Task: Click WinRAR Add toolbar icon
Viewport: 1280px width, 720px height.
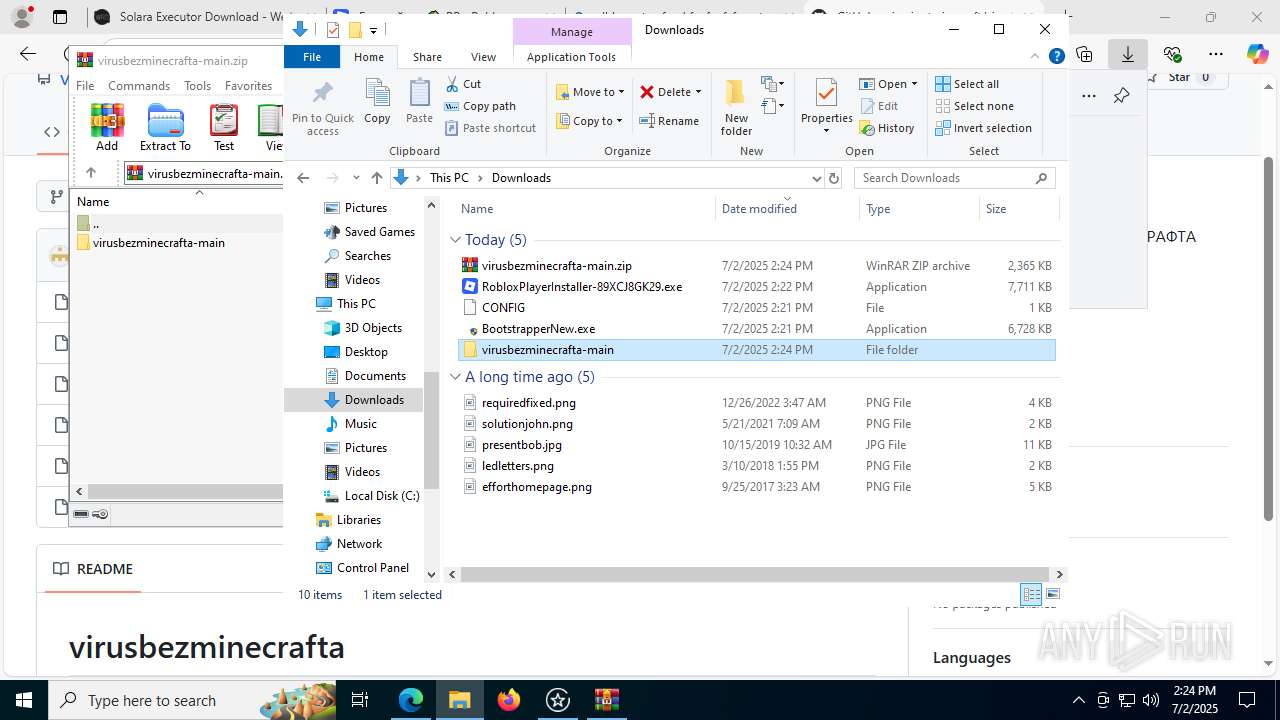Action: click(107, 128)
